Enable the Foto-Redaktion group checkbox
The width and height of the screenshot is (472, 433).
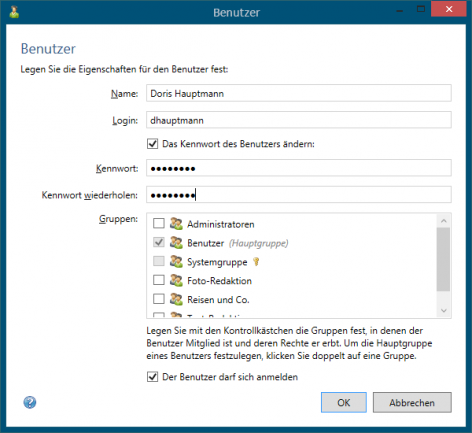click(159, 280)
